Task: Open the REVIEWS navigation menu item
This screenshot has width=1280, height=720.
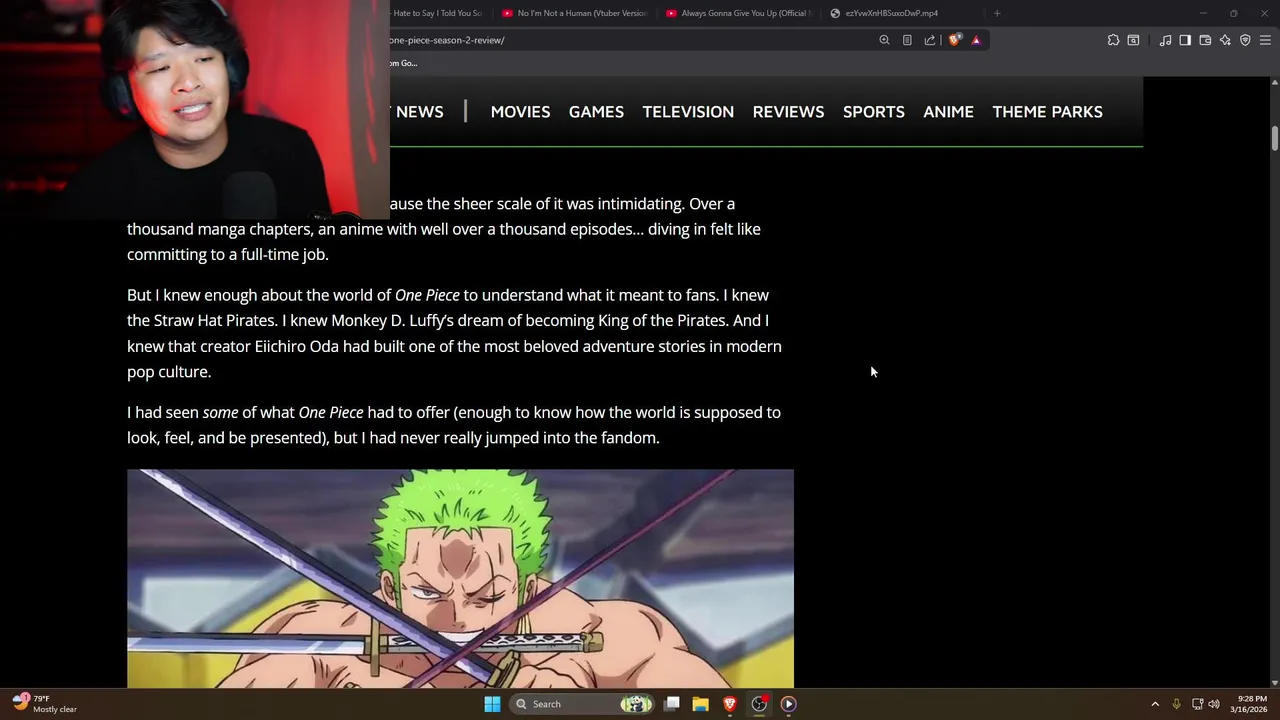Action: pyautogui.click(x=788, y=112)
